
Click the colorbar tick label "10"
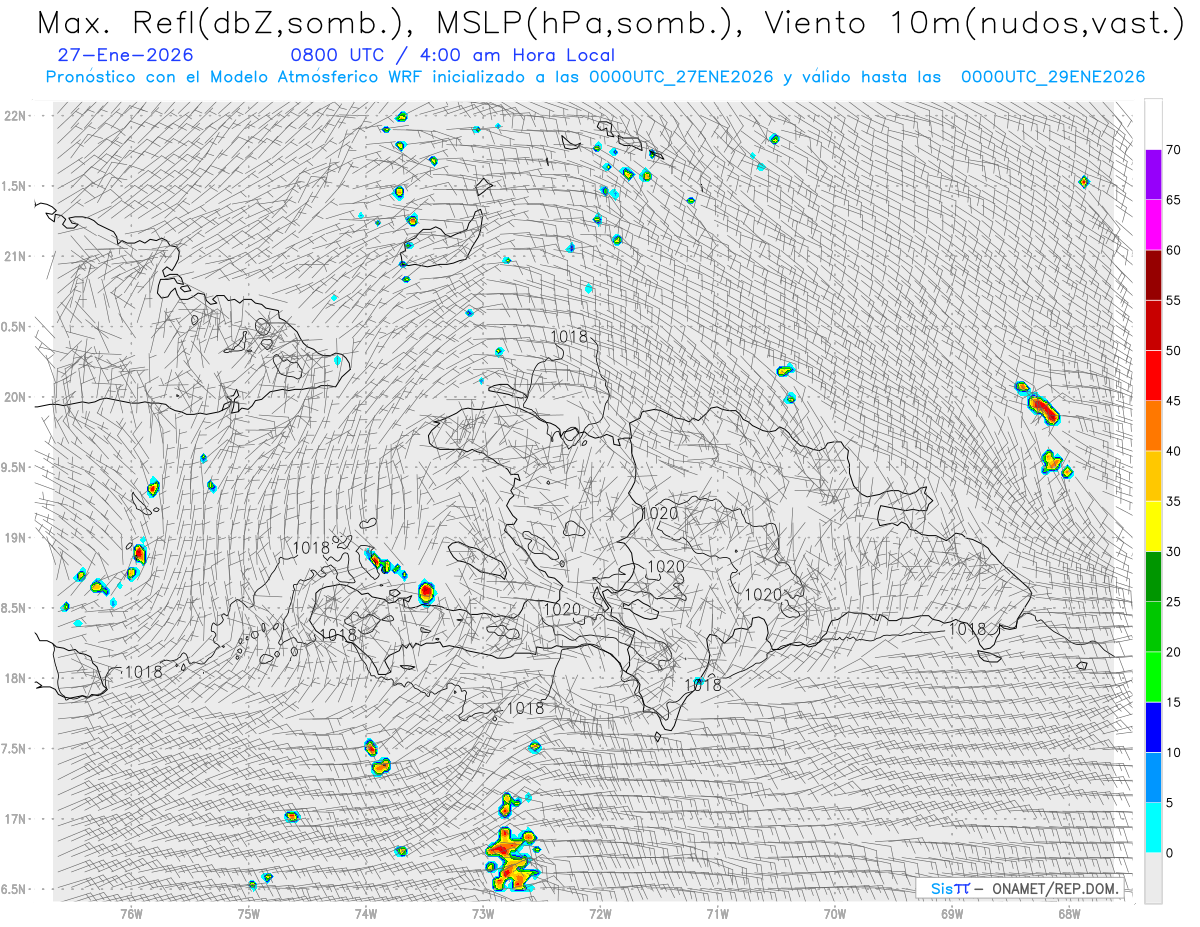coord(1174,752)
